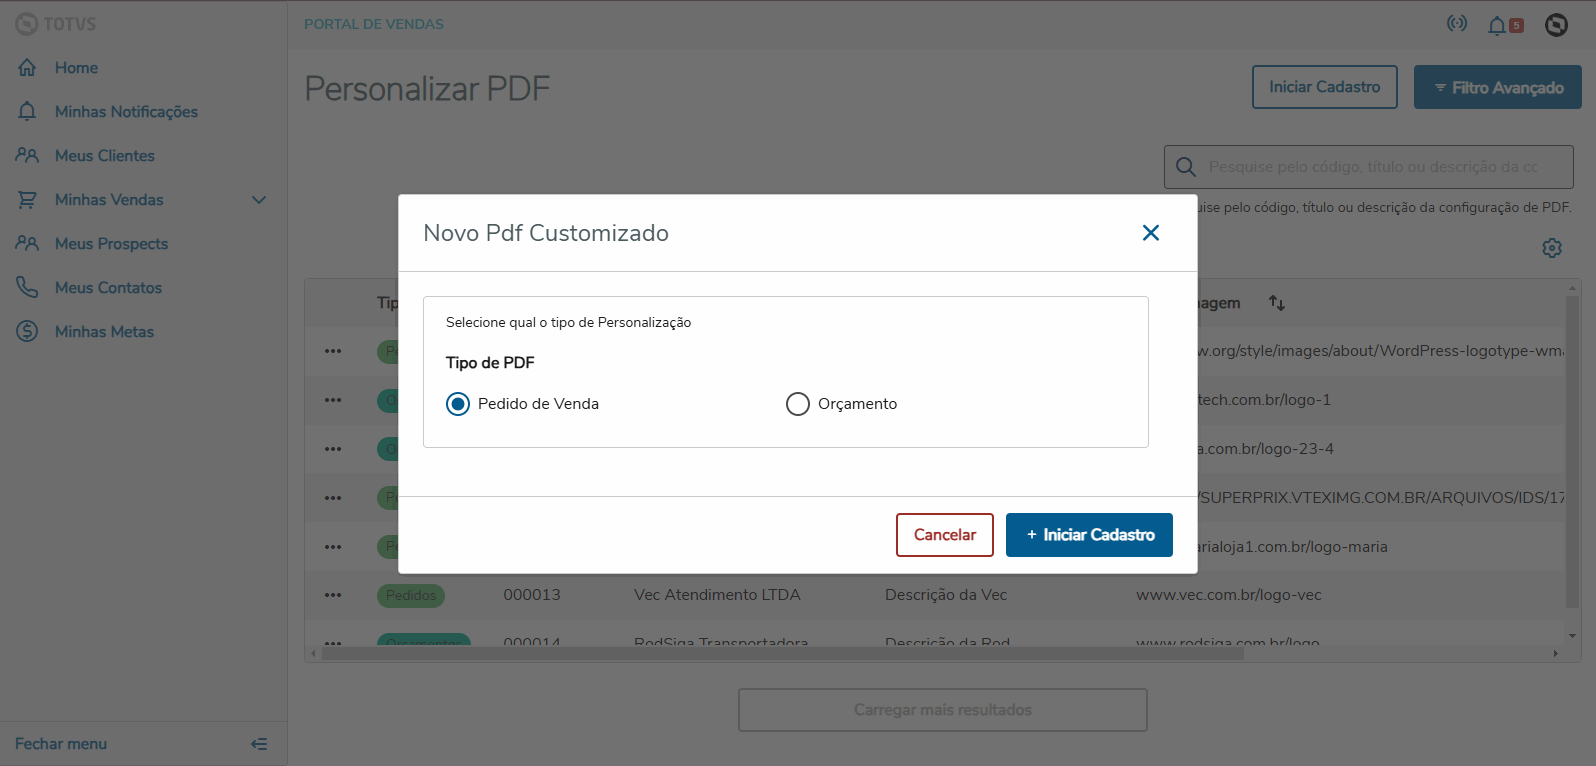1596x766 pixels.
Task: Go to Meus Clientes menu item
Action: [104, 156]
